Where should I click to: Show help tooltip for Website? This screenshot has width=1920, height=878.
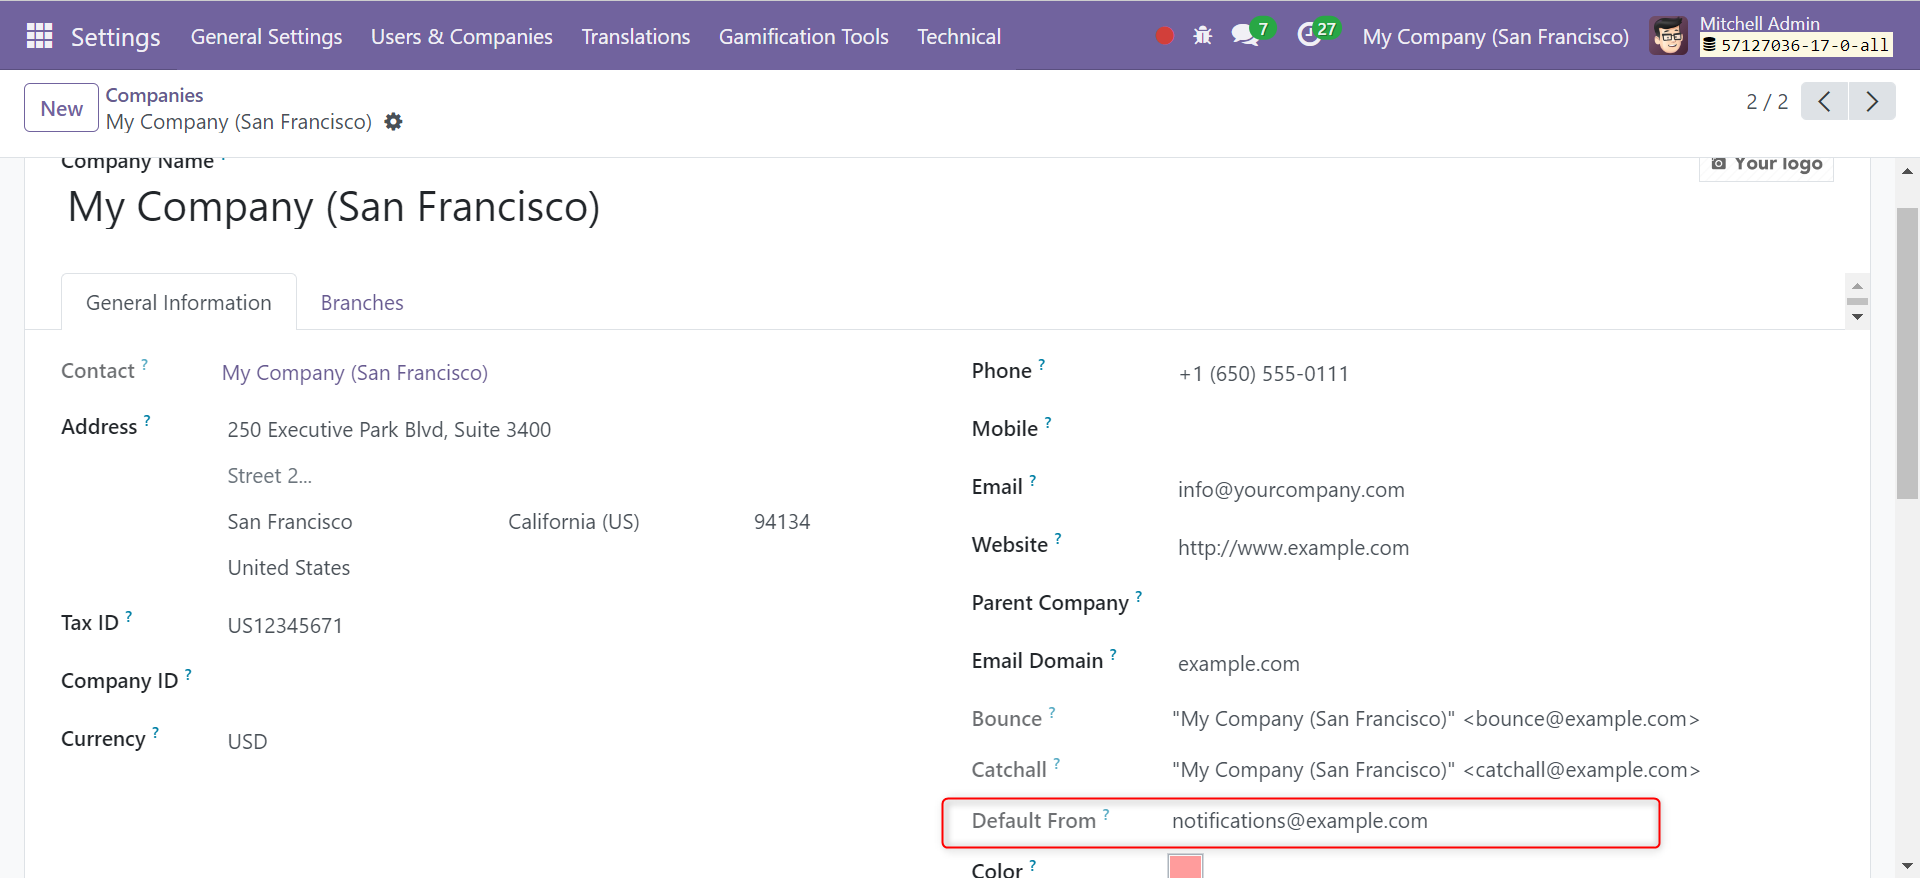pos(1058,539)
